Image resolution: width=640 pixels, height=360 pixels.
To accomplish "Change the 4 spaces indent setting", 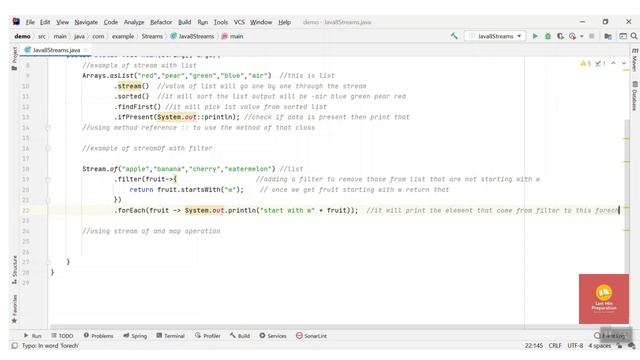I will (599, 346).
